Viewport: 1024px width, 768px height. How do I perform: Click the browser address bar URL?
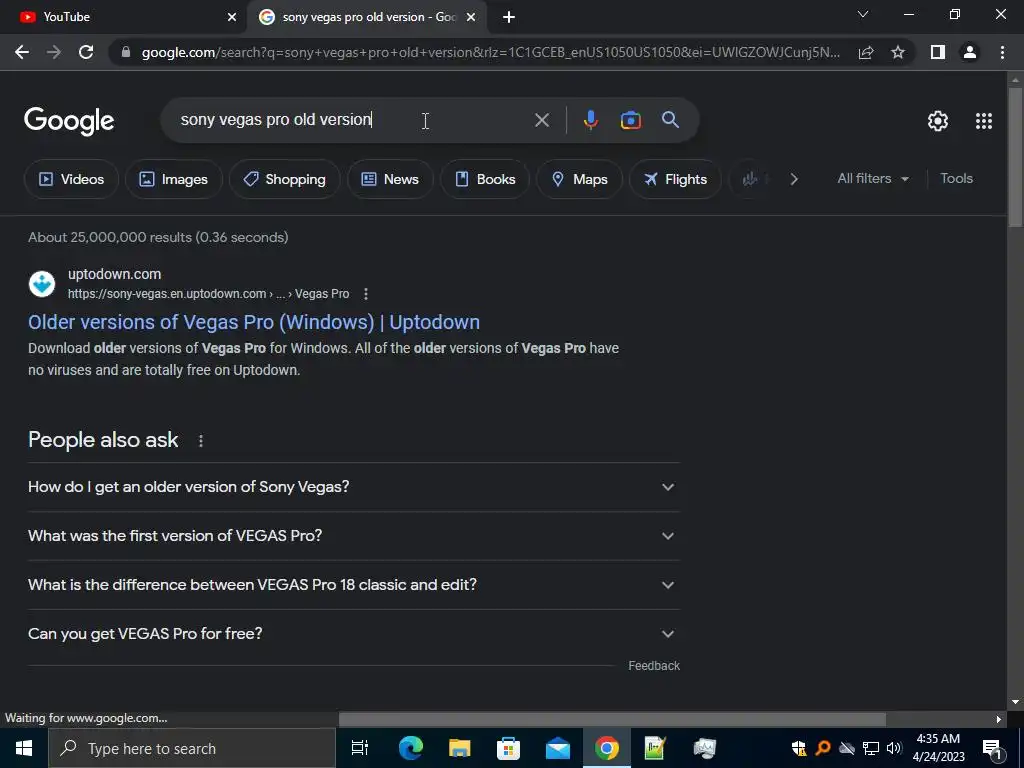tap(490, 52)
